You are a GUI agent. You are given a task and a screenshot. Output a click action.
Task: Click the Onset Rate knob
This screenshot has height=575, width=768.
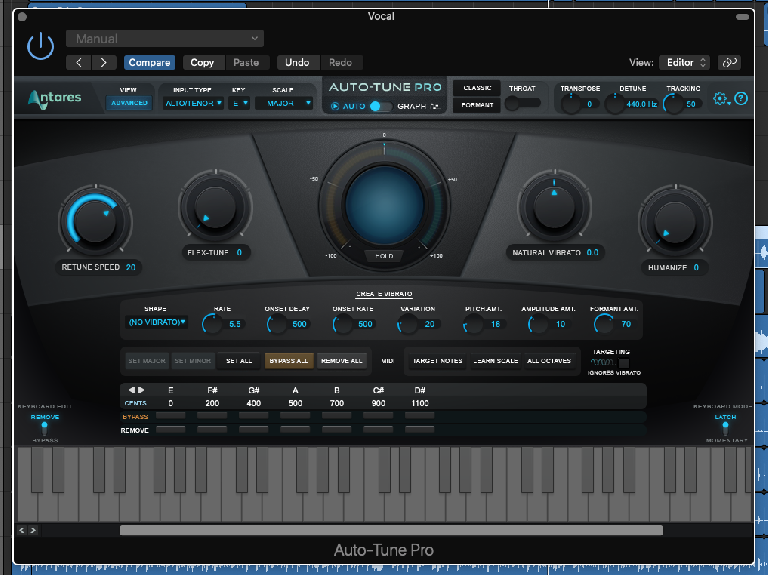(x=342, y=324)
